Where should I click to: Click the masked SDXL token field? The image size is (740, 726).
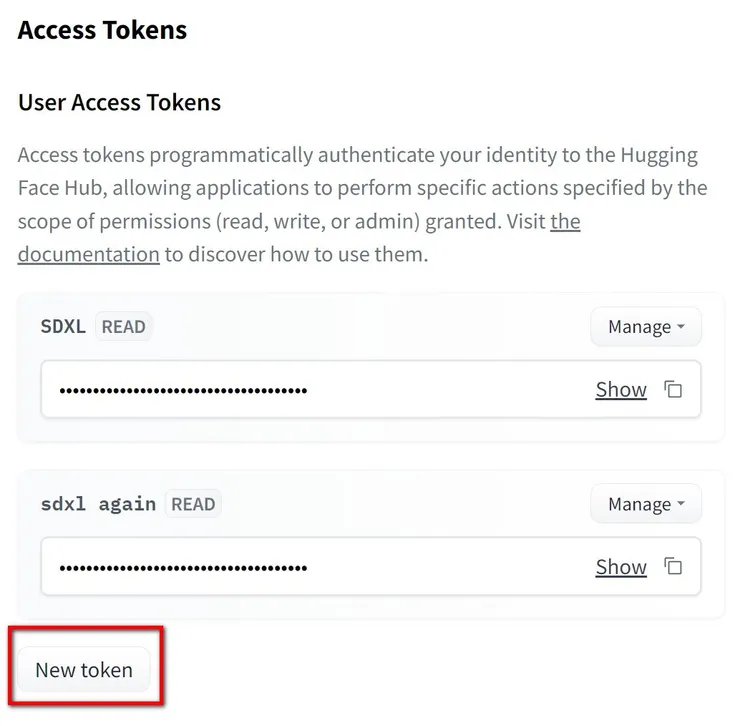coord(300,389)
